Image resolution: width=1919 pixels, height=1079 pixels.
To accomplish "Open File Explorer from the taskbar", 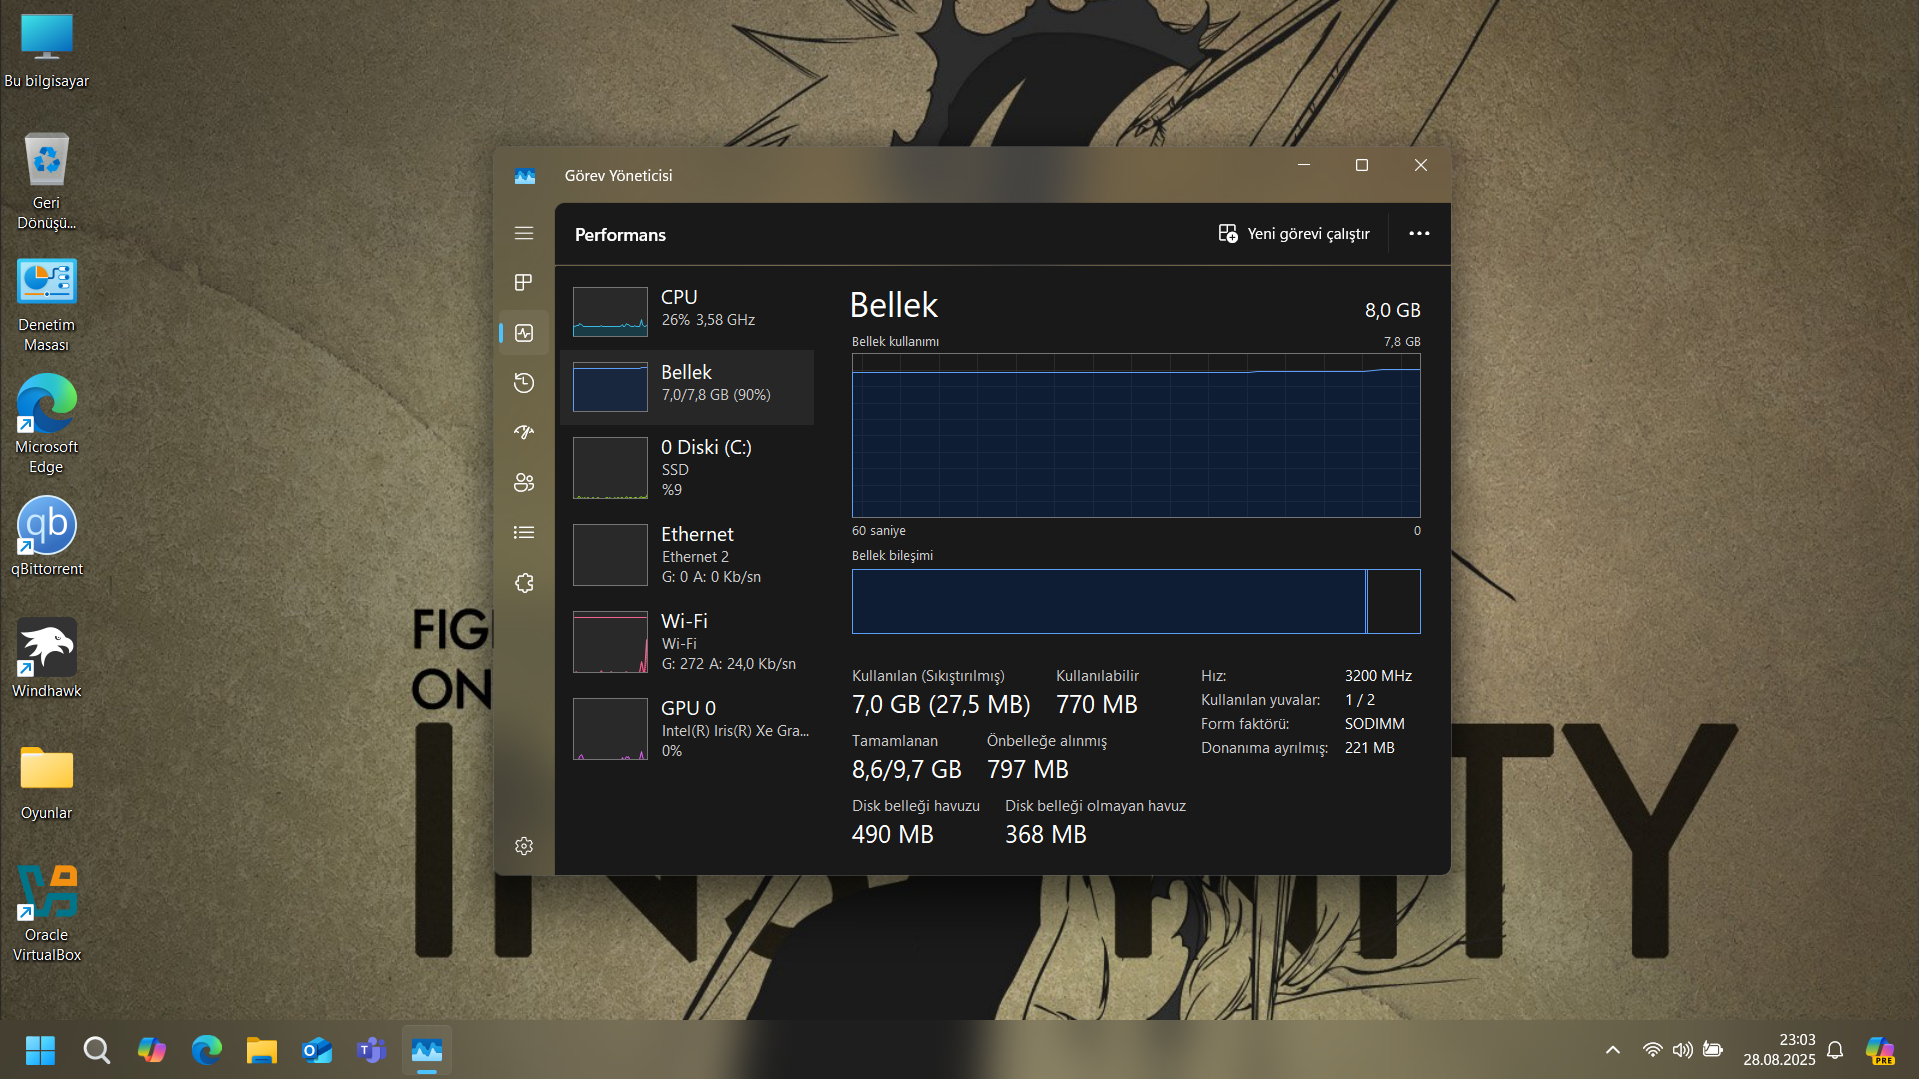I will [x=262, y=1050].
